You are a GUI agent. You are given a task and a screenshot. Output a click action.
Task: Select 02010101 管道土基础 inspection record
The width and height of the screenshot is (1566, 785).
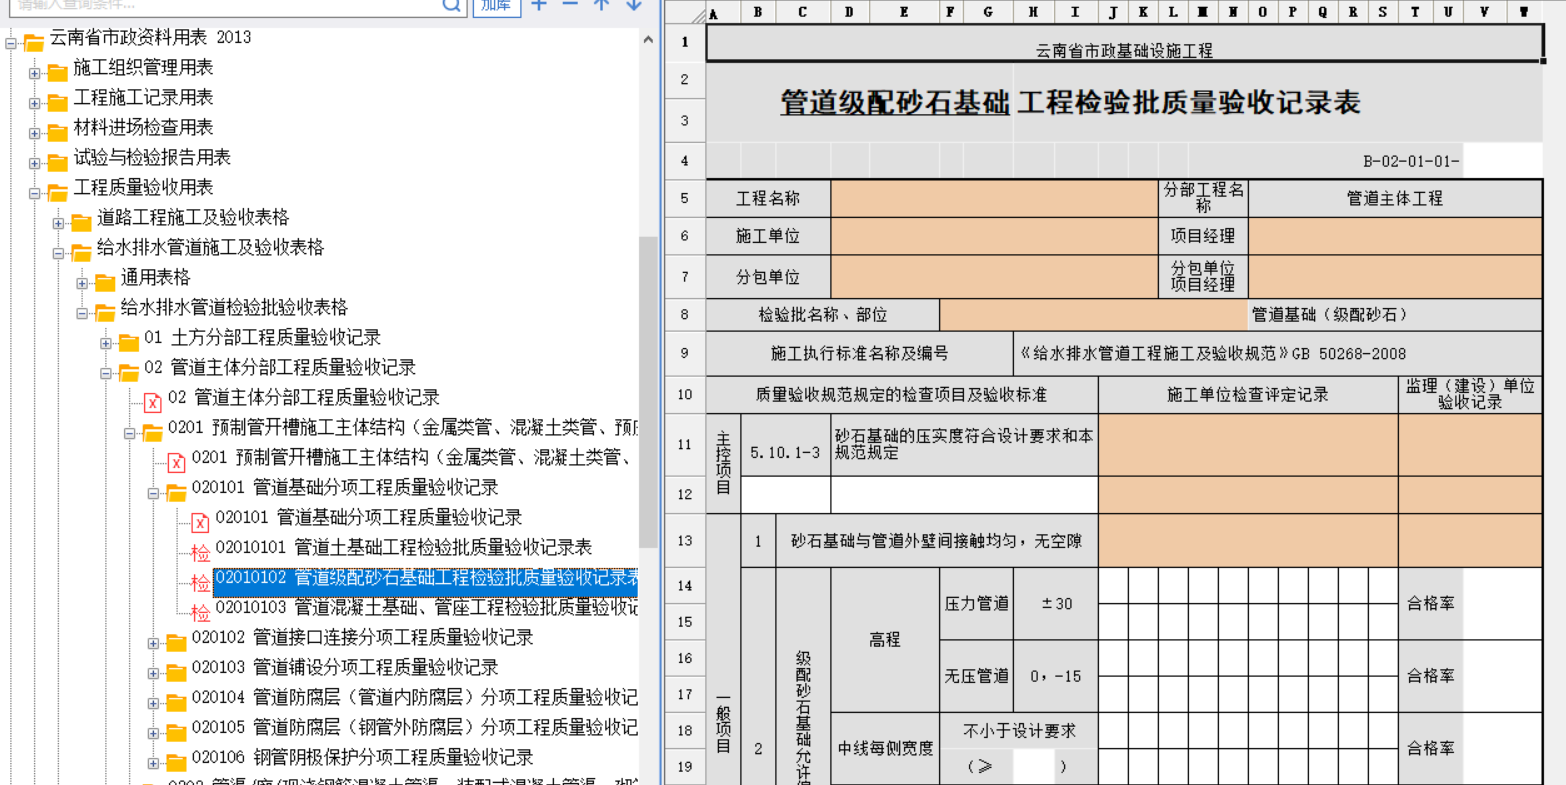click(403, 547)
